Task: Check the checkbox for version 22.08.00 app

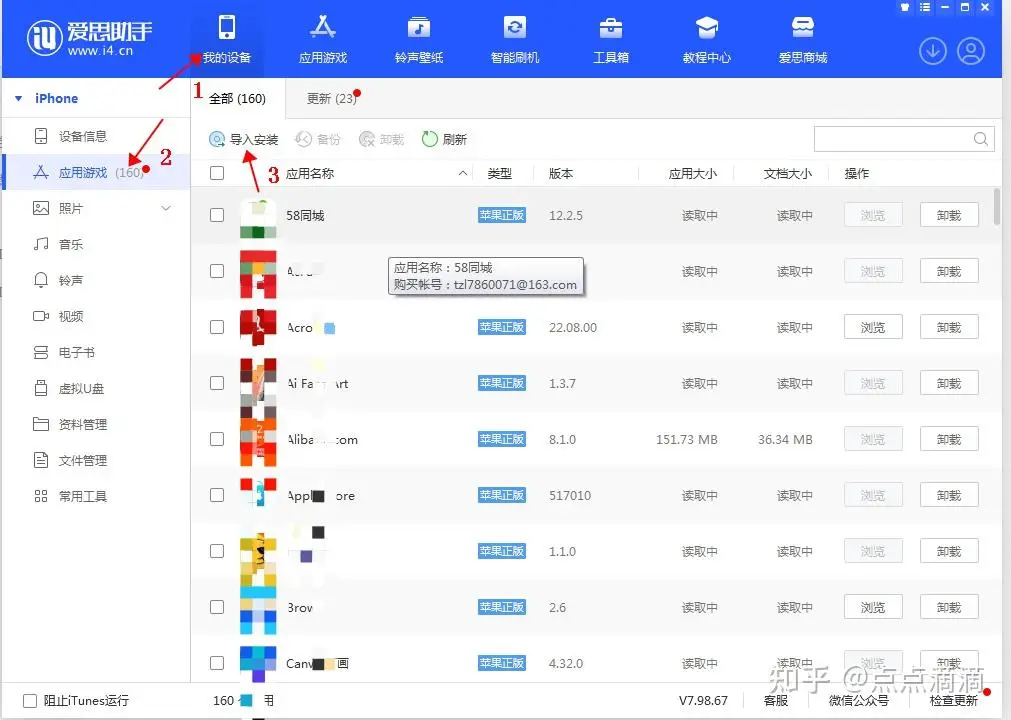Action: click(217, 327)
